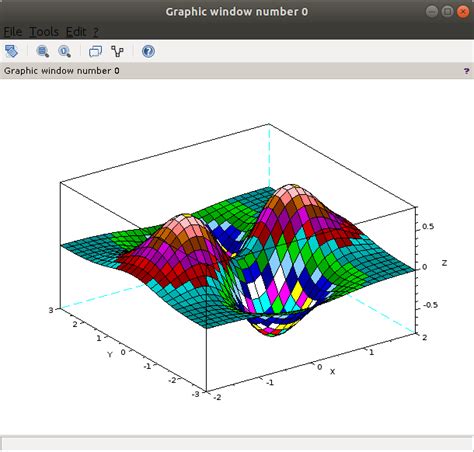
Task: Open the File menu
Action: 13,32
